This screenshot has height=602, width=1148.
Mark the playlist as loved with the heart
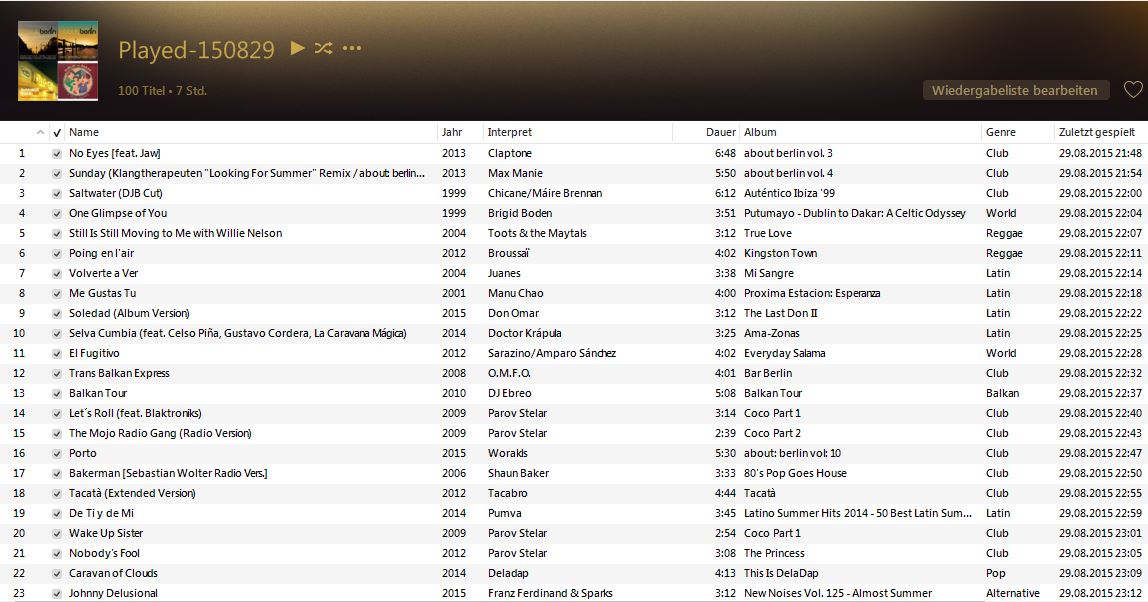coord(1133,89)
